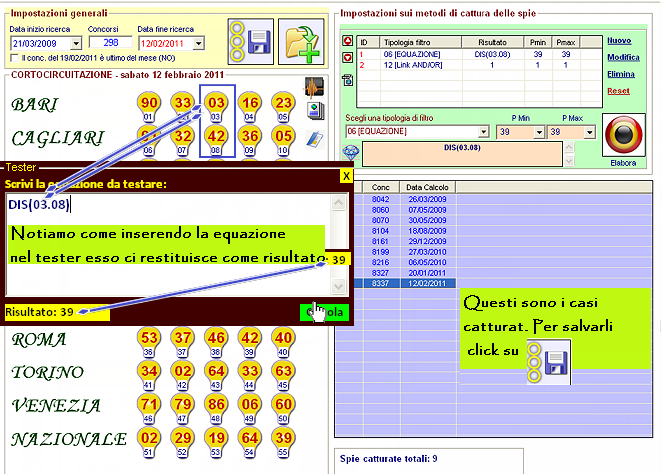This screenshot has height=474, width=661.
Task: Click the stacked pages icon under the waveform
Action: [316, 112]
